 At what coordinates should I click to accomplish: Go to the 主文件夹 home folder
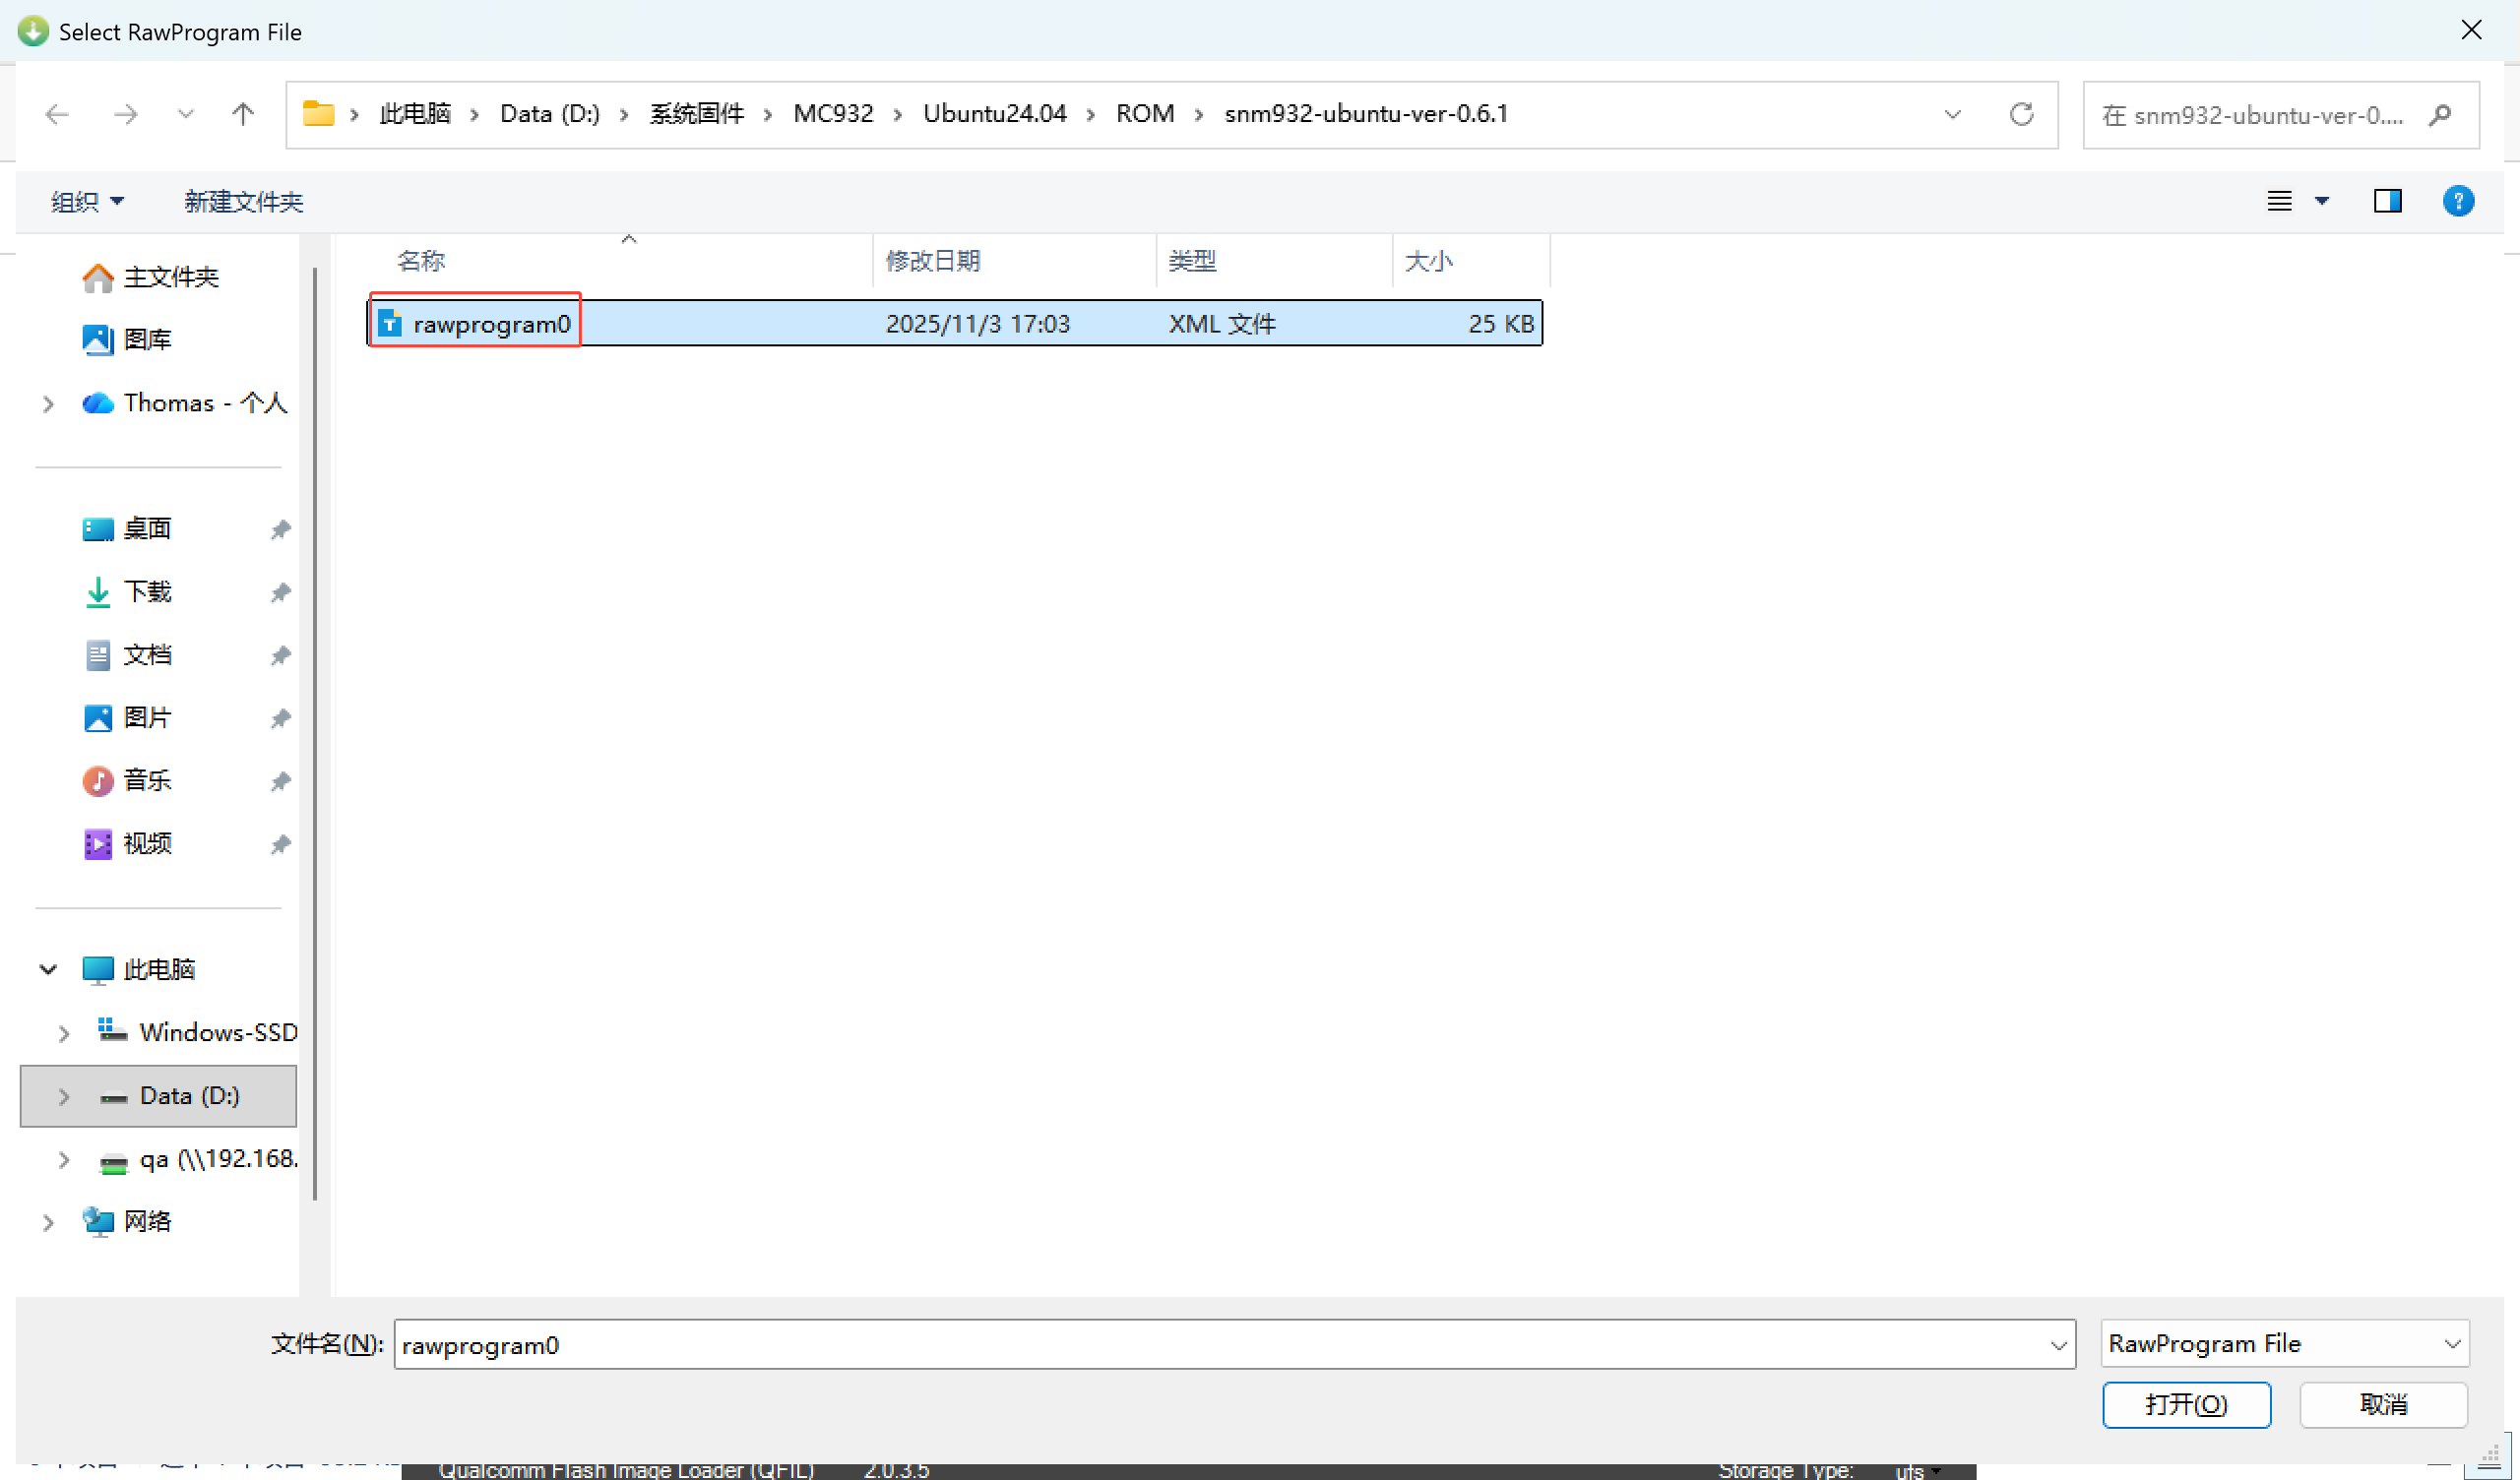[x=170, y=277]
